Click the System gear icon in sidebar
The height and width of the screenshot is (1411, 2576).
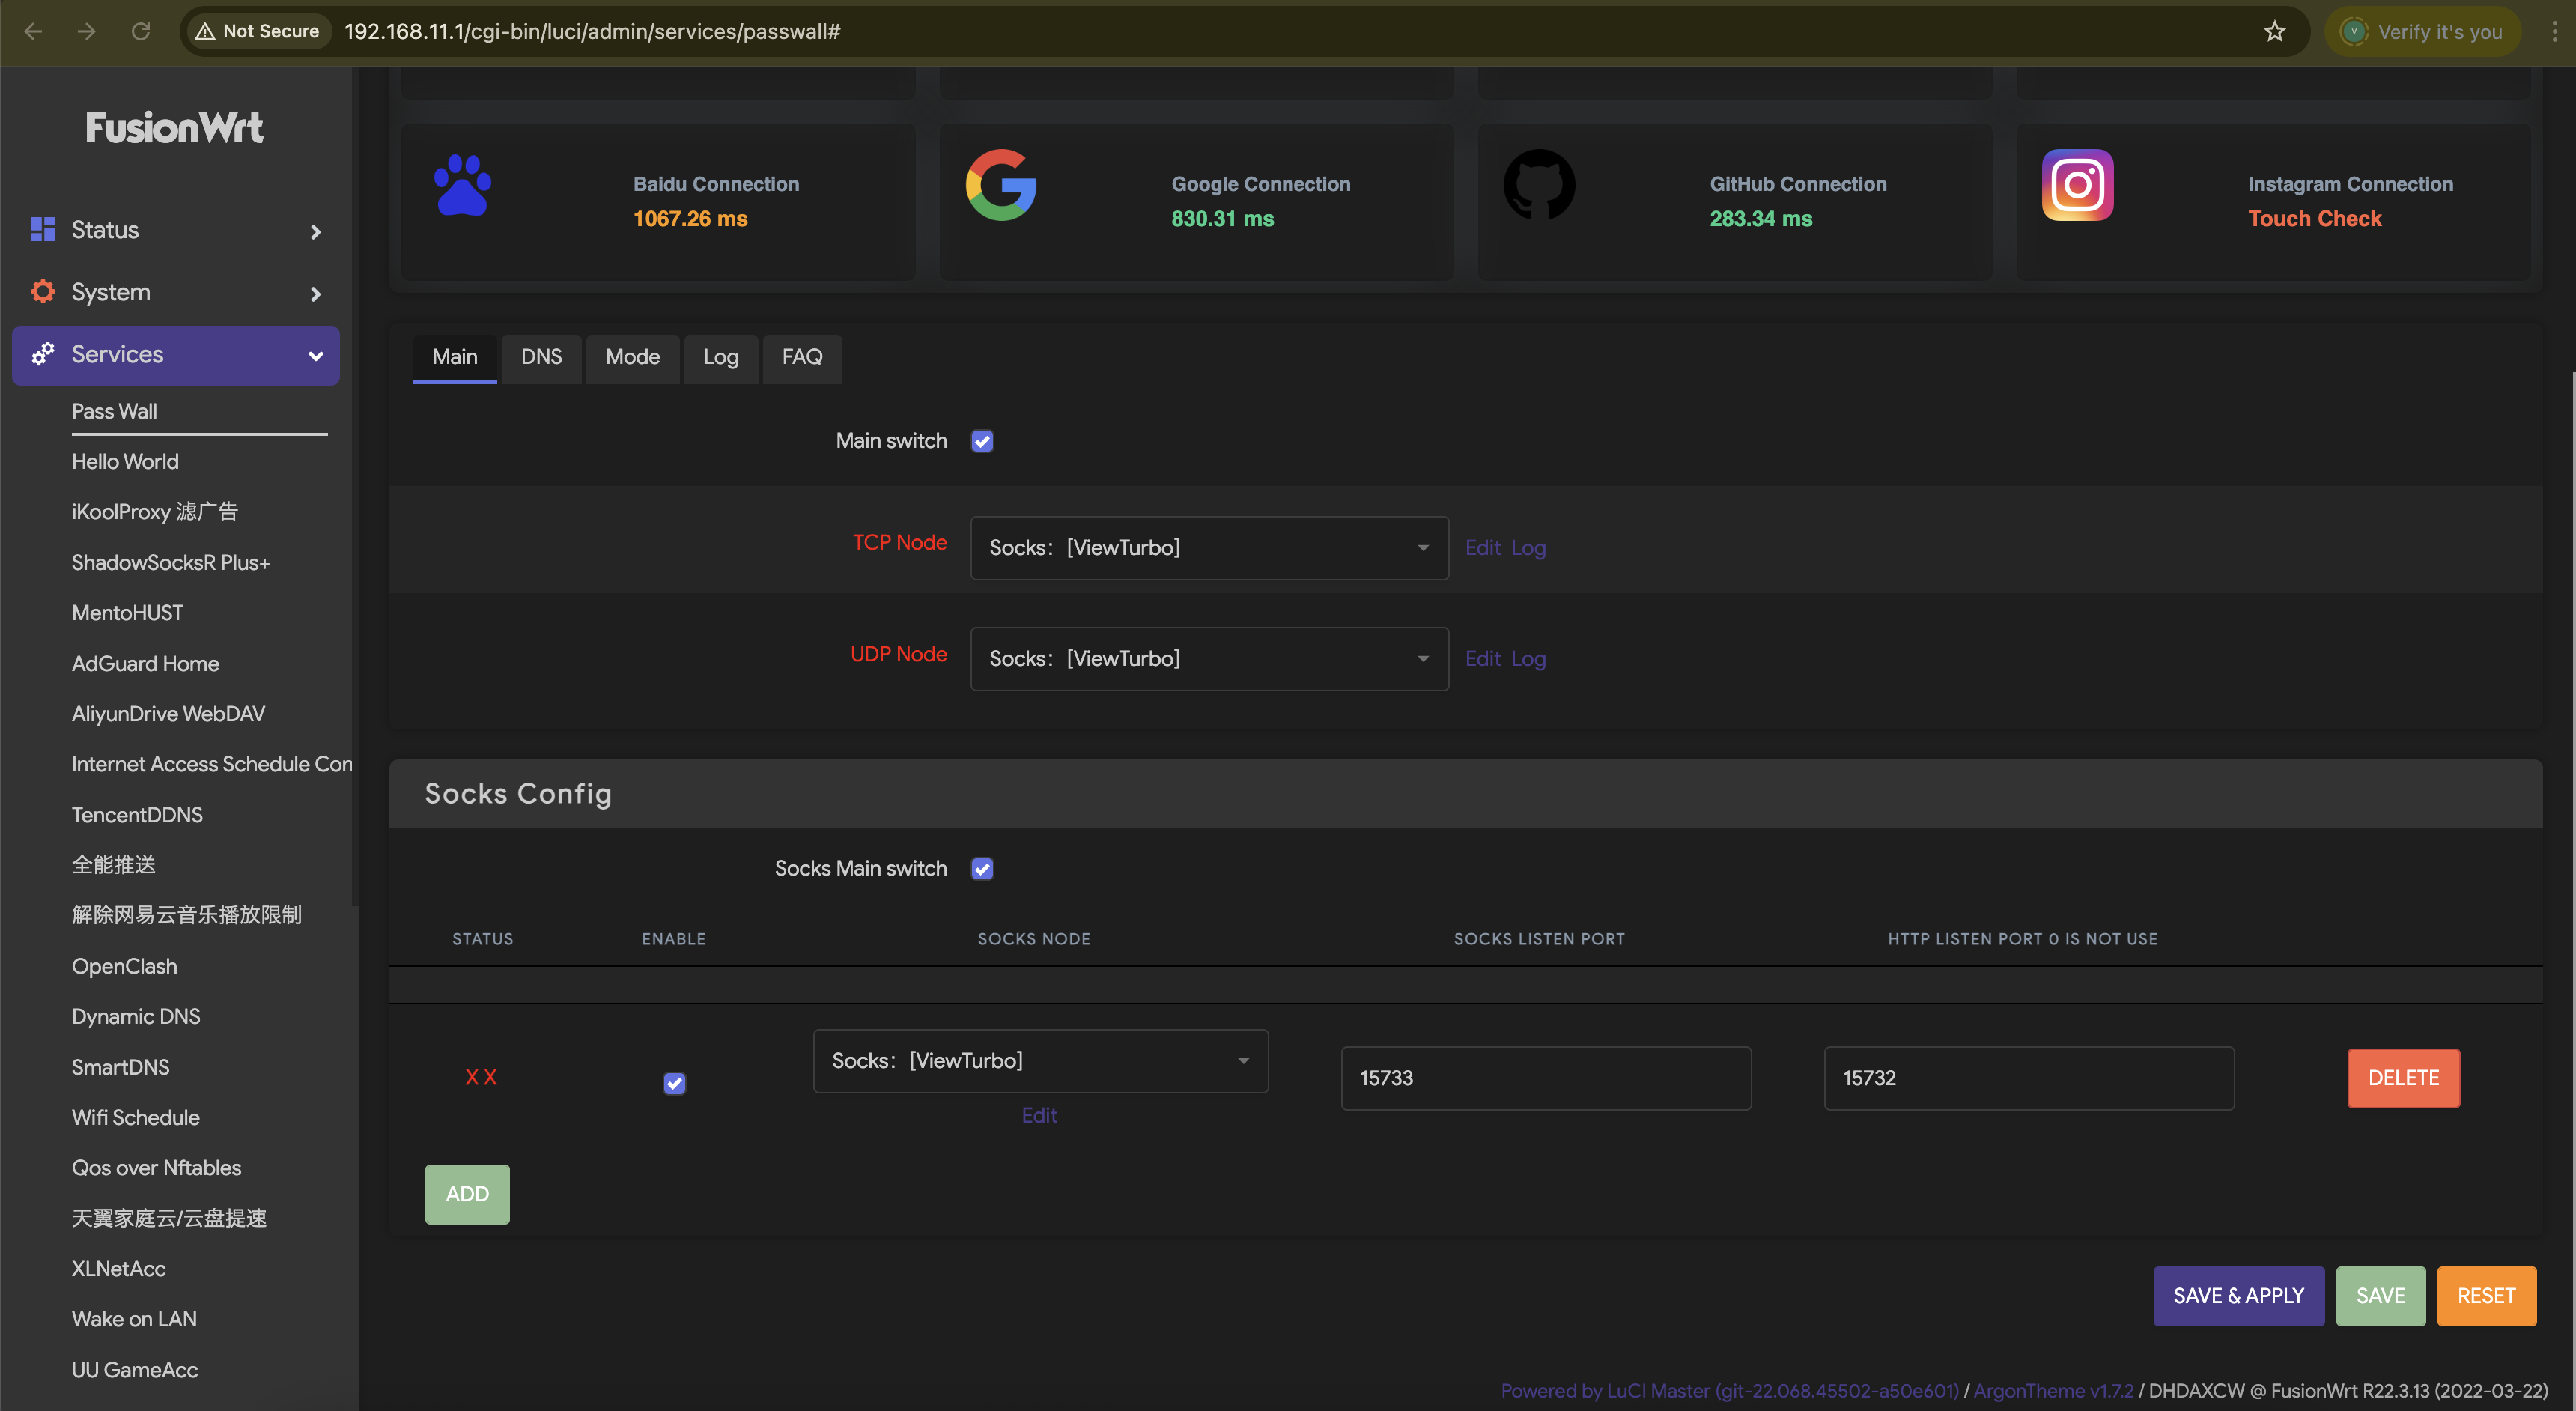pyautogui.click(x=43, y=292)
